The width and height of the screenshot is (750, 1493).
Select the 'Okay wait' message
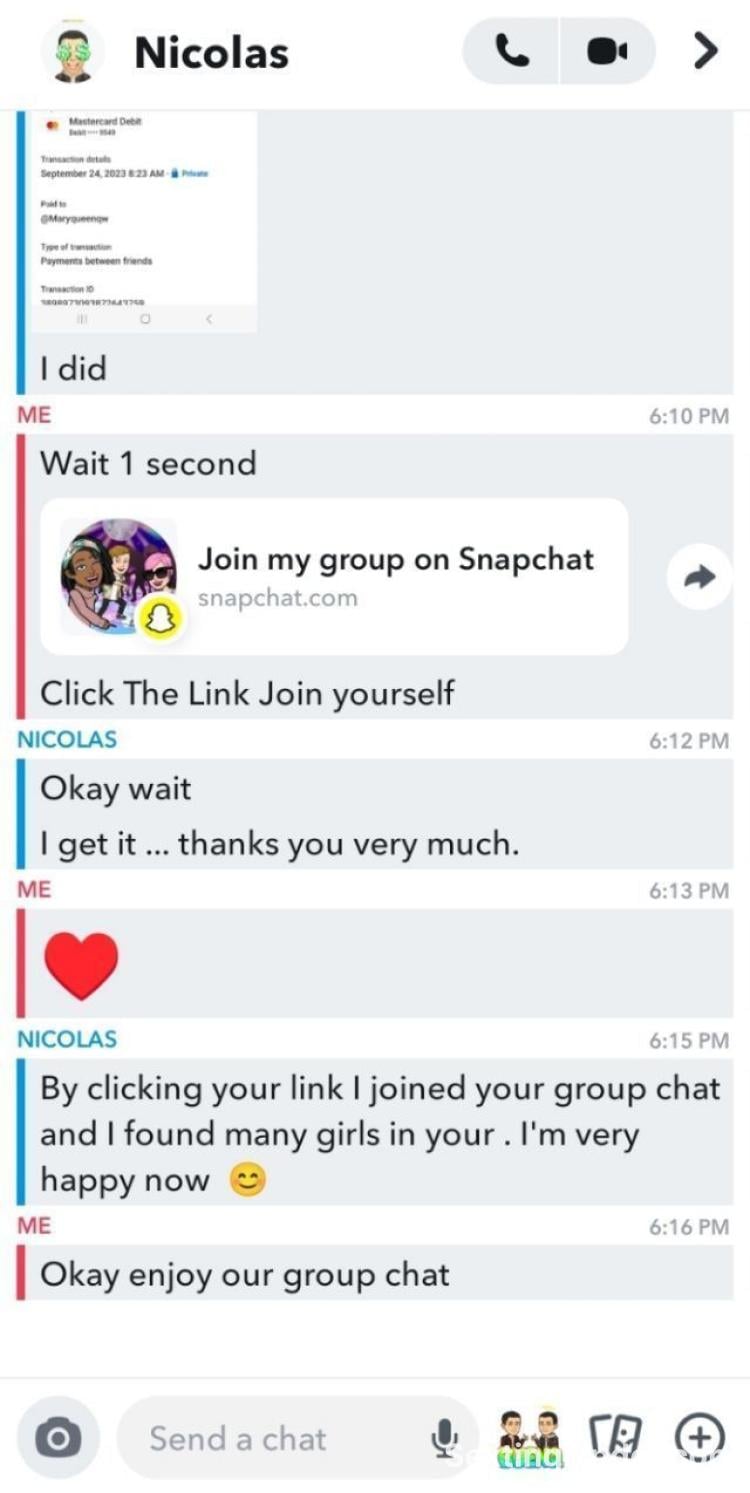(116, 788)
